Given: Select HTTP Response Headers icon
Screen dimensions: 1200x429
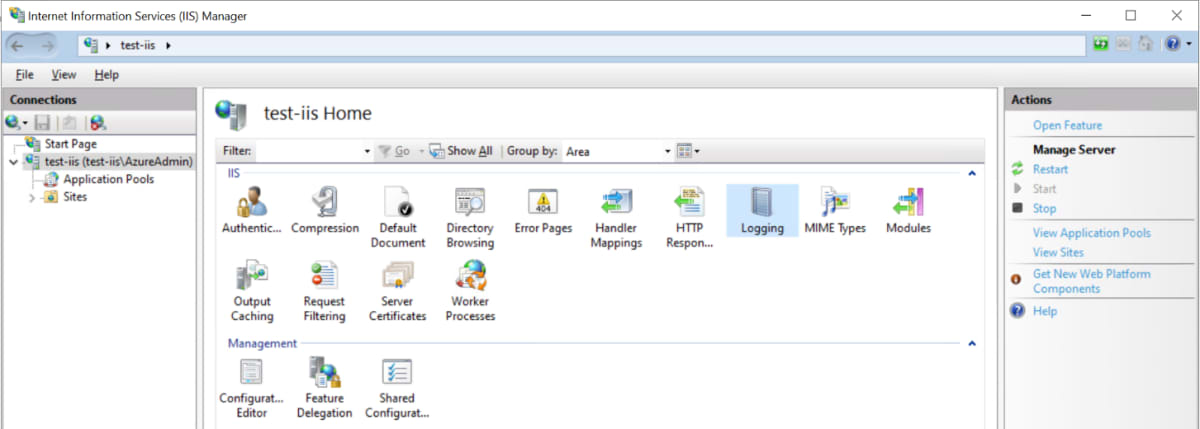Looking at the screenshot, I should [689, 218].
